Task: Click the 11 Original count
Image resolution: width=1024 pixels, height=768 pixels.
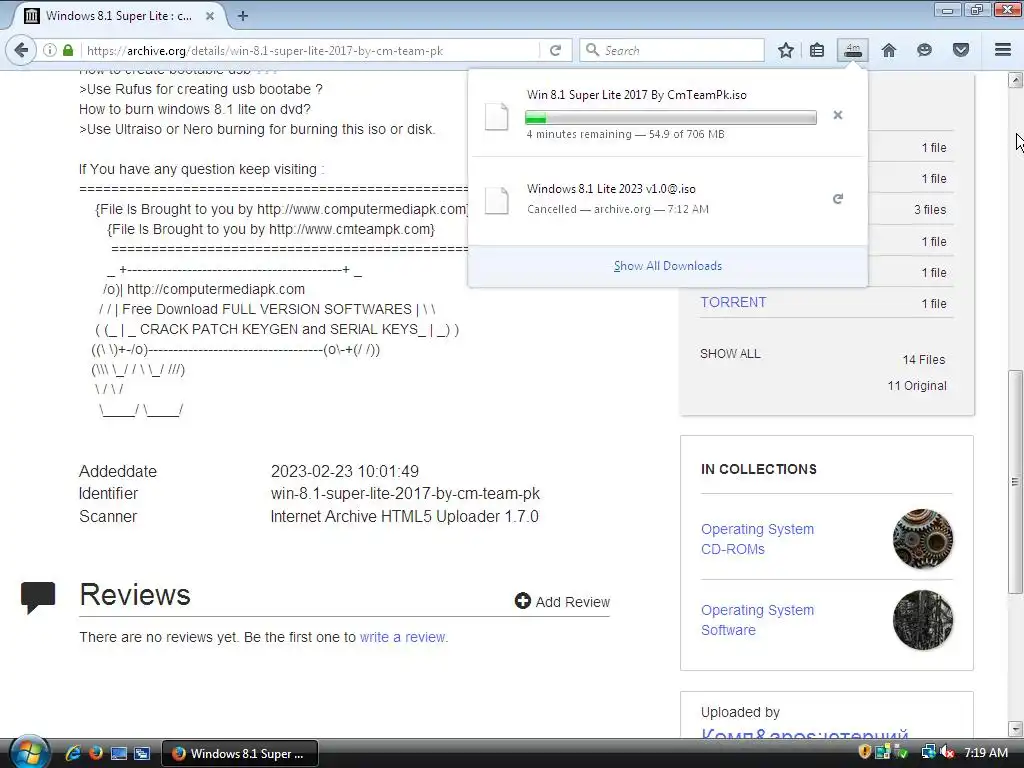Action: tap(917, 386)
